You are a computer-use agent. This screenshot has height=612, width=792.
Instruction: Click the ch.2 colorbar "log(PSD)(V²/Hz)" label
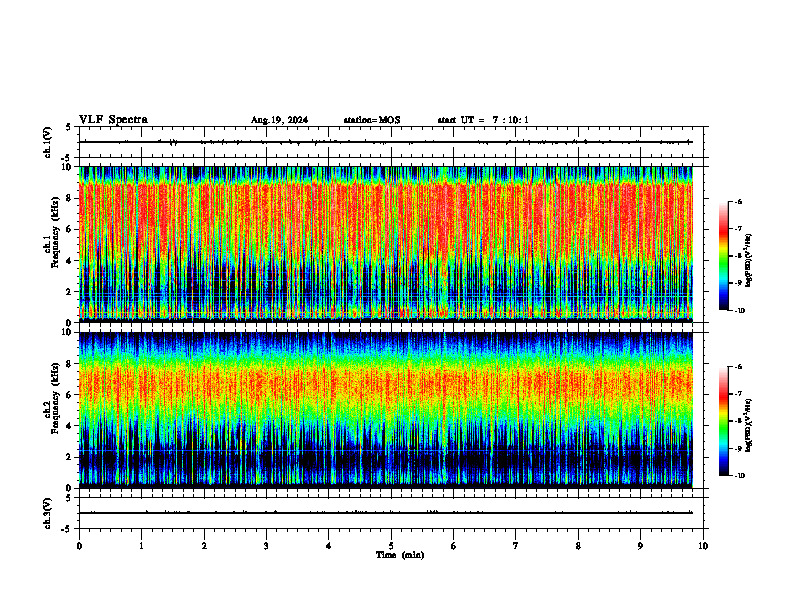(x=749, y=425)
